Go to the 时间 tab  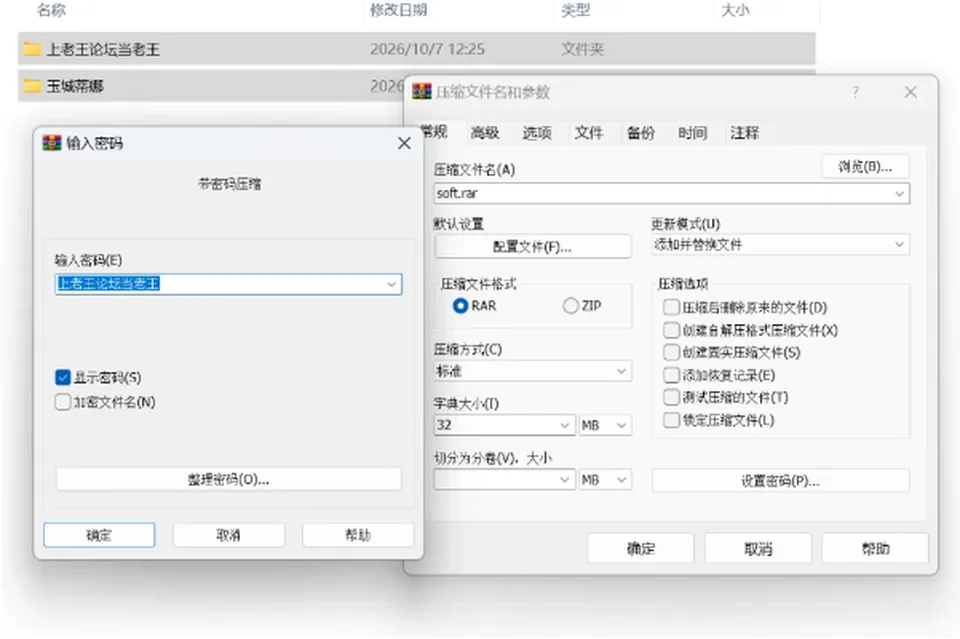(x=692, y=133)
